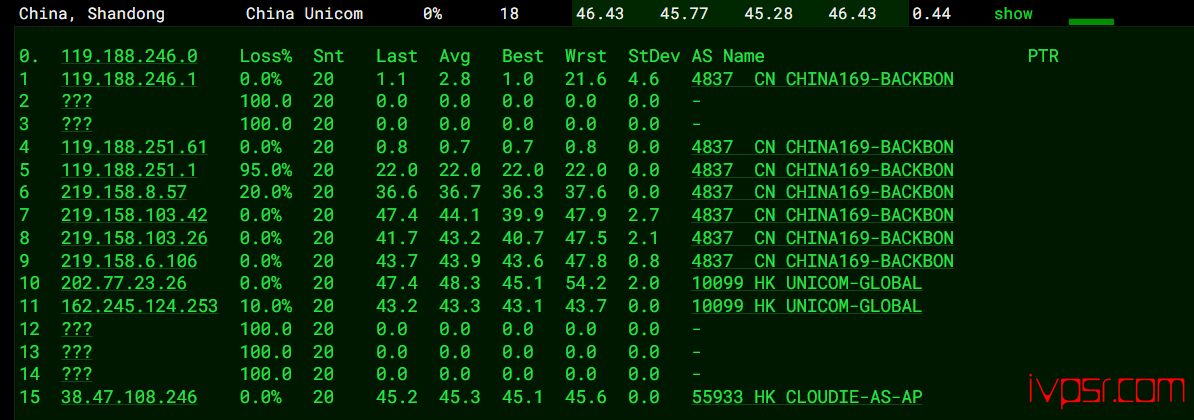Open the 119.188.251.1 hop link

pos(129,170)
